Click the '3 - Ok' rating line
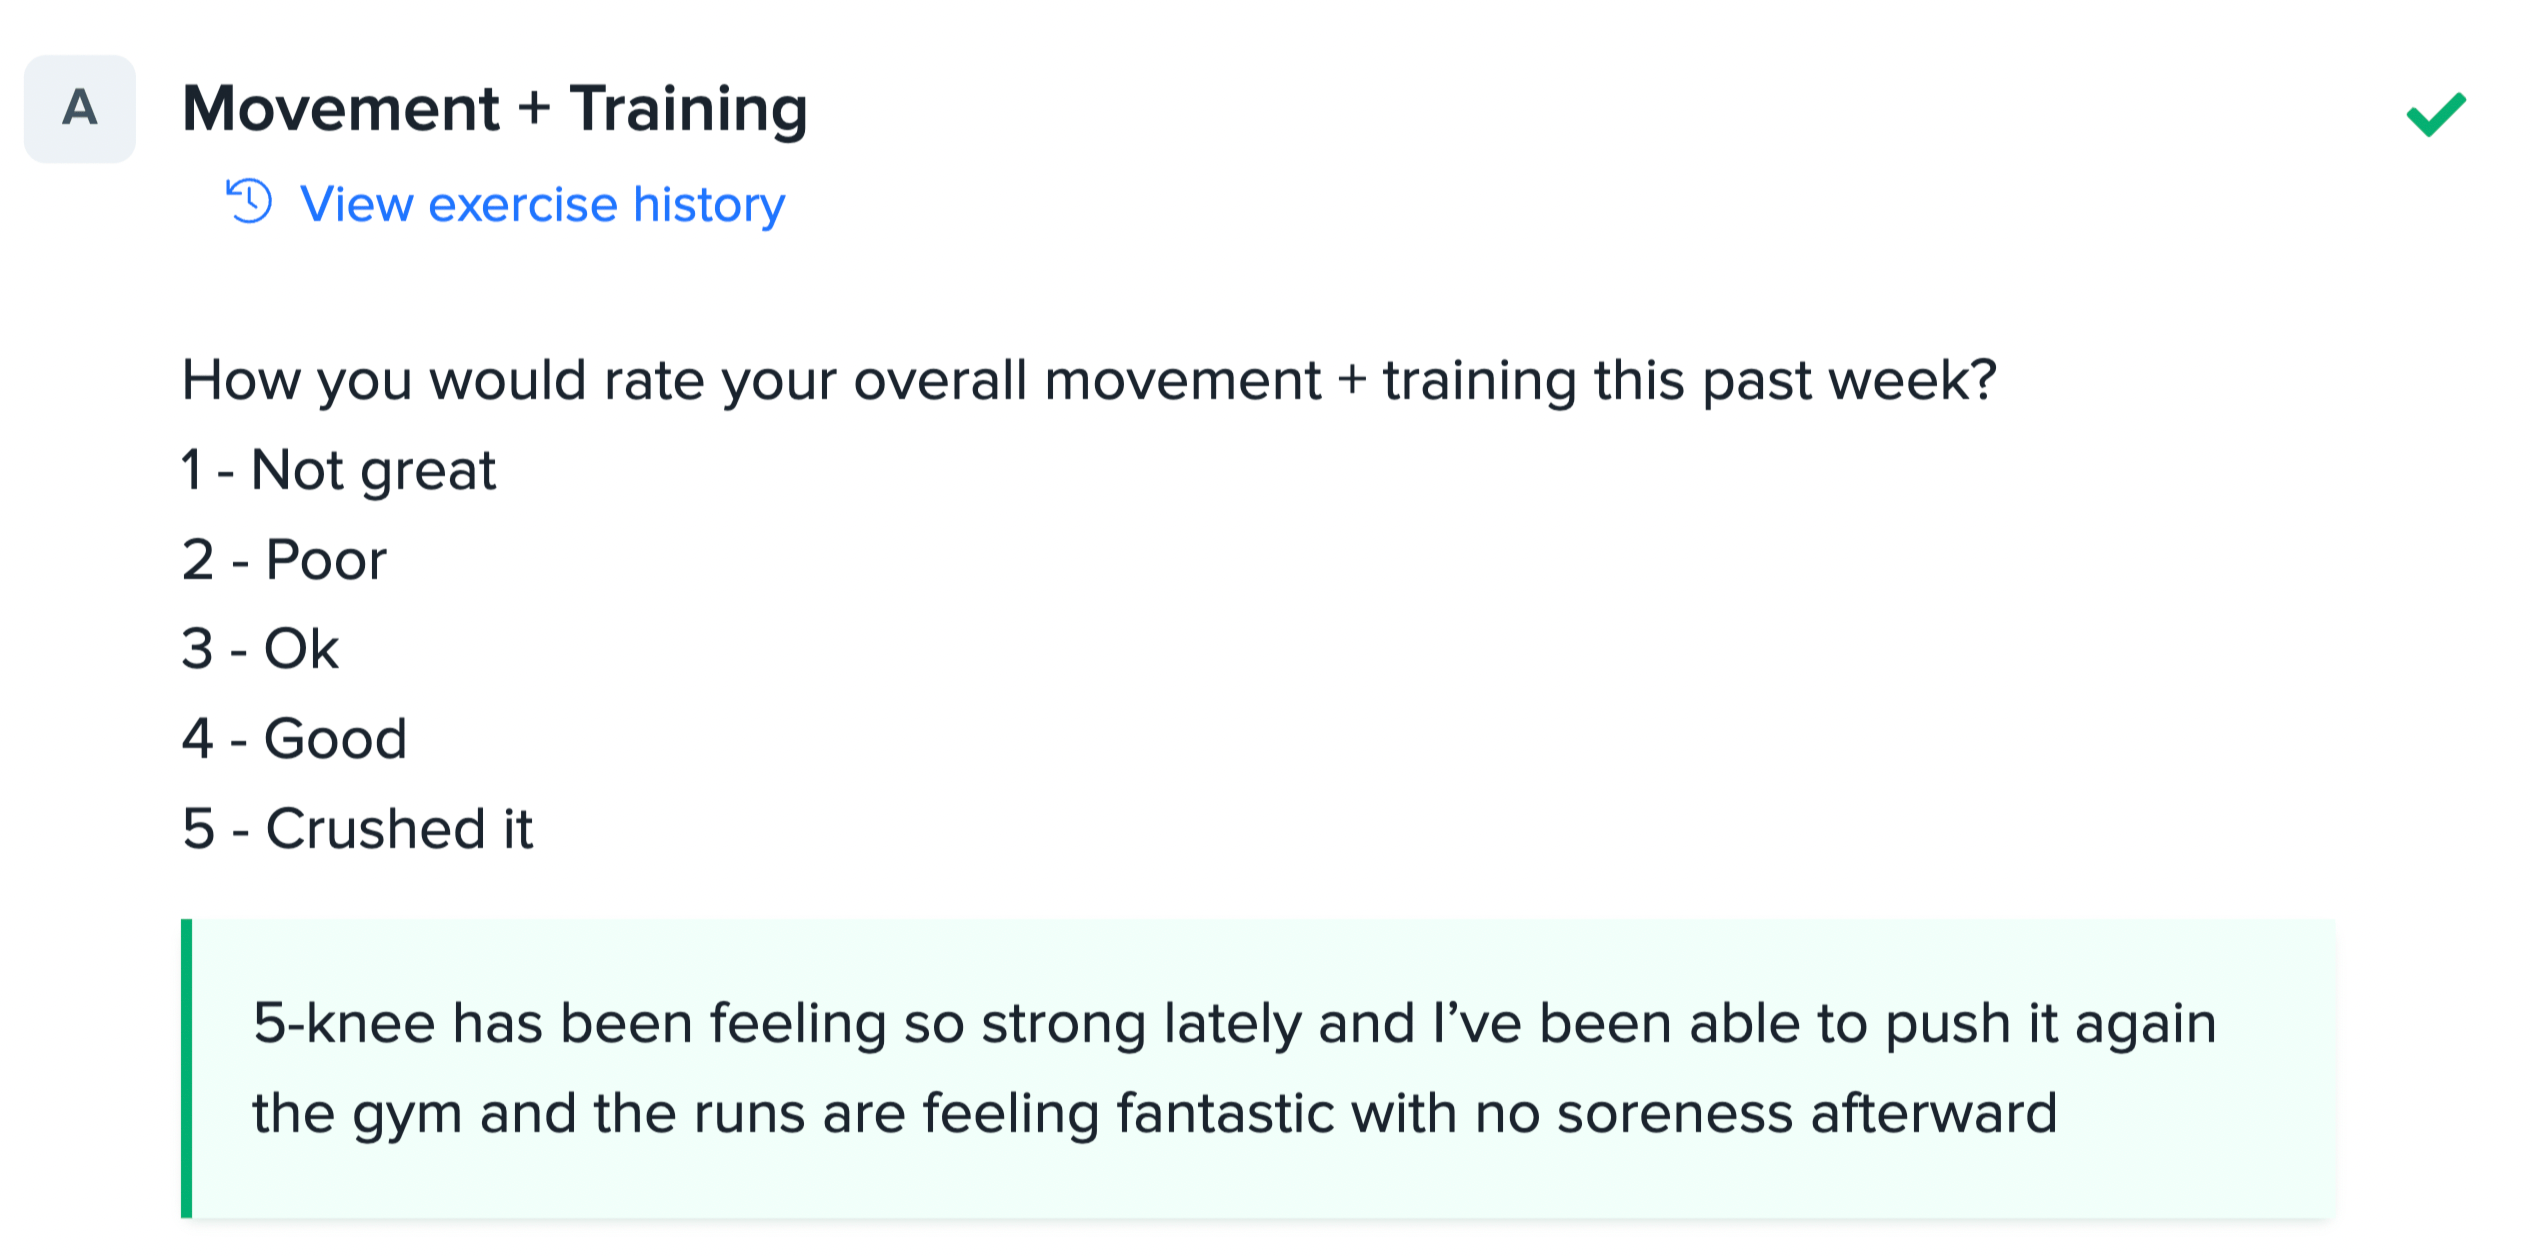Screen dimensions: 2532x1256 click(260, 648)
